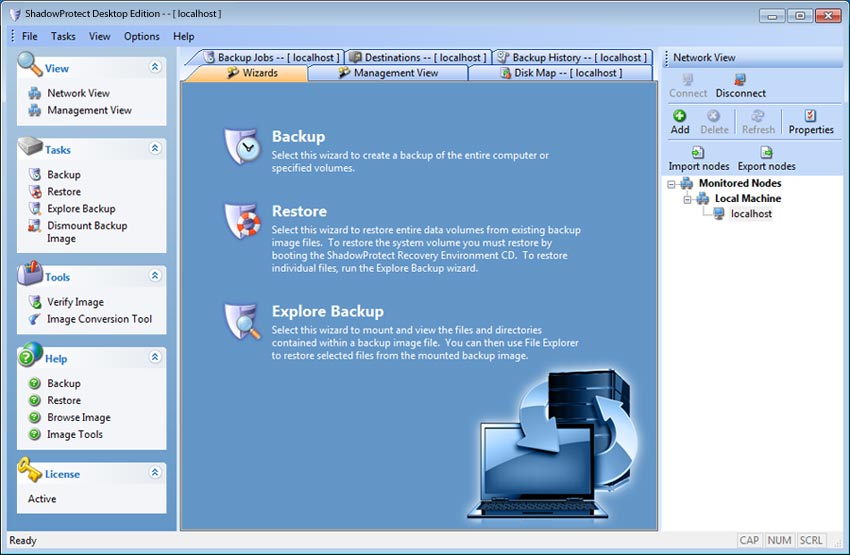Click the Connect icon
850x555 pixels.
687,79
